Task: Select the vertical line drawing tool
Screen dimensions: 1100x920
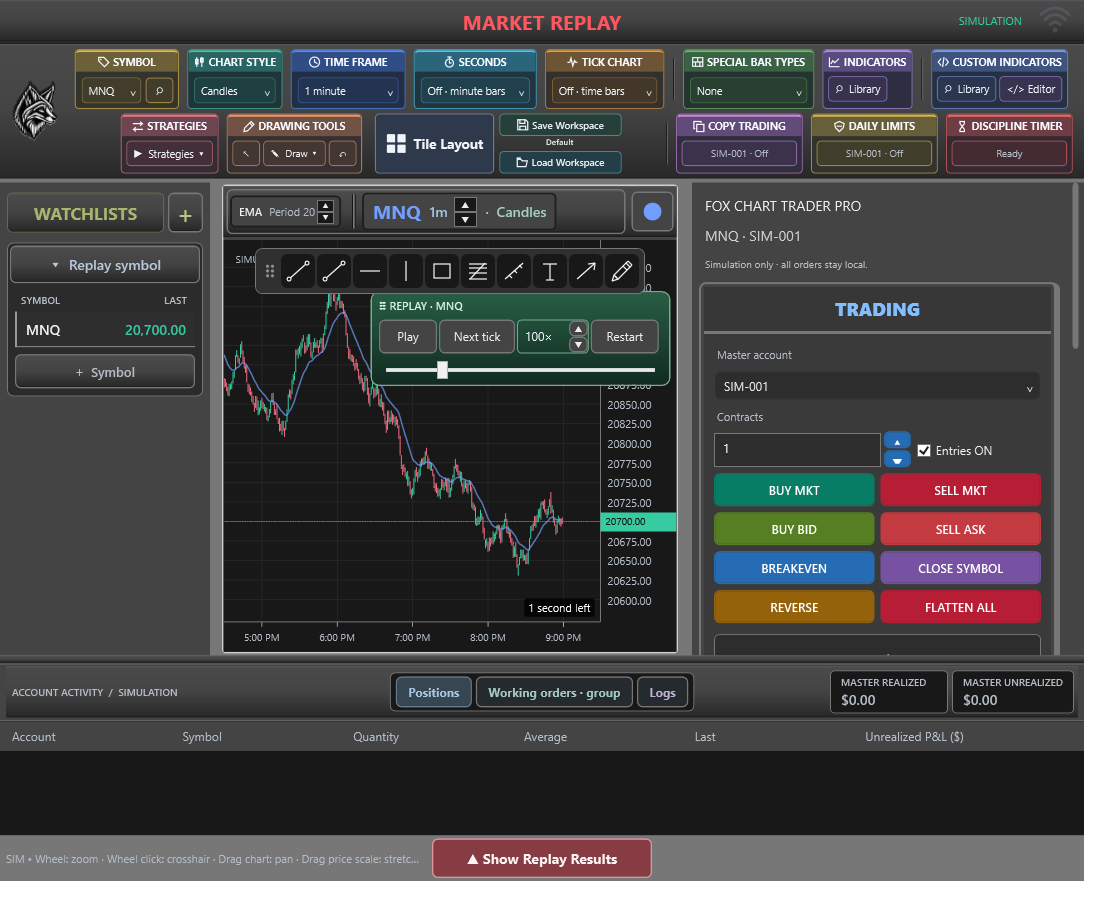Action: 406,272
